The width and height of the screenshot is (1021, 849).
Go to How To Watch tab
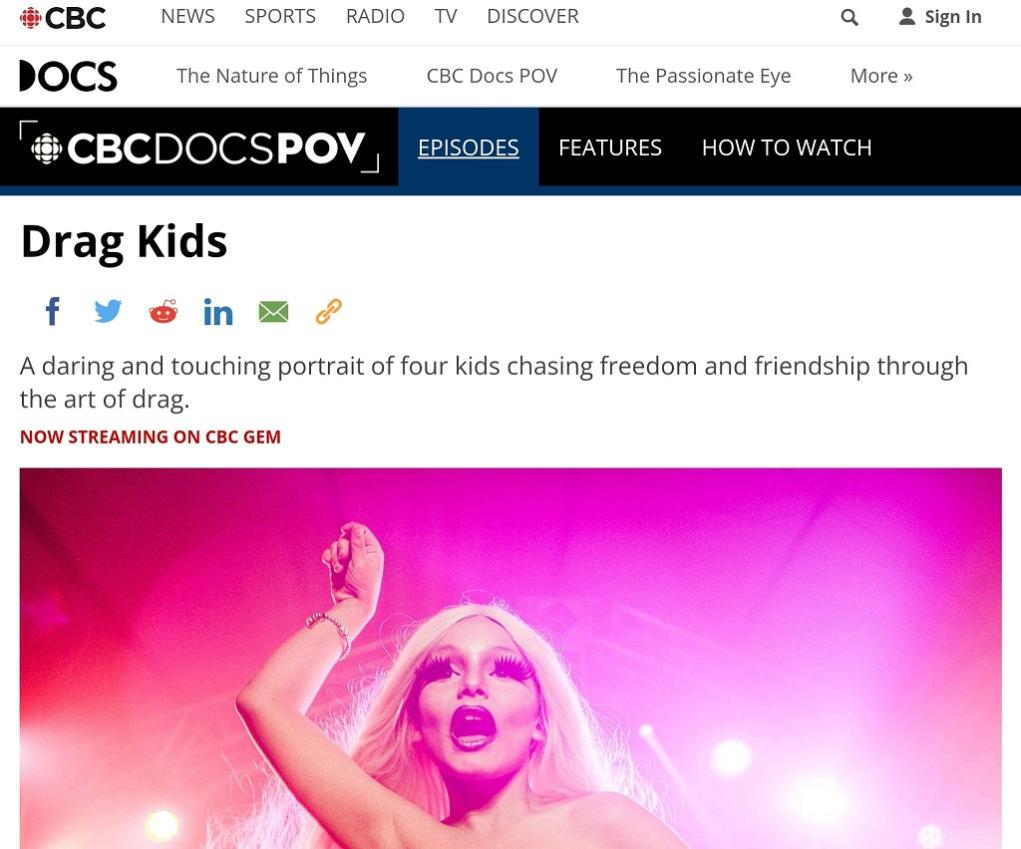787,148
